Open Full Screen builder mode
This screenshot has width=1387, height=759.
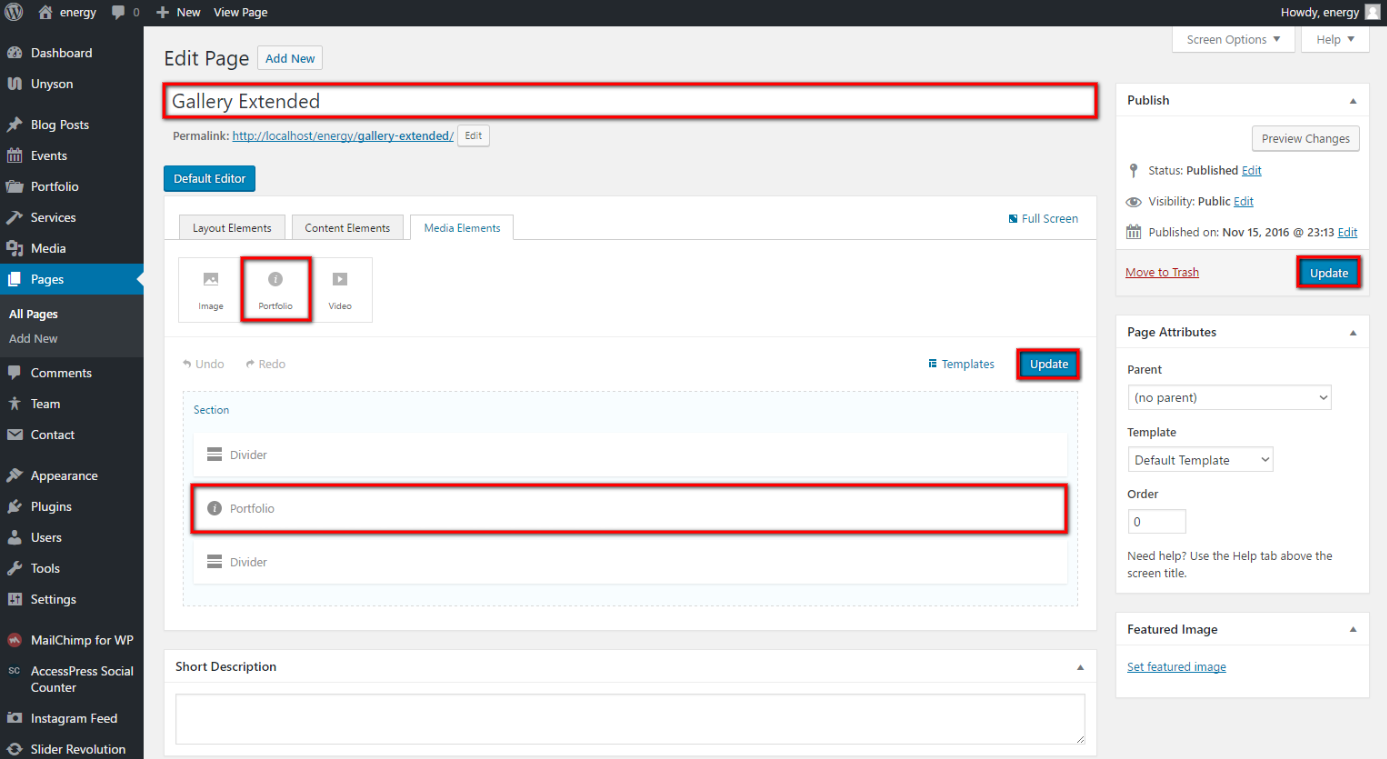point(1043,218)
